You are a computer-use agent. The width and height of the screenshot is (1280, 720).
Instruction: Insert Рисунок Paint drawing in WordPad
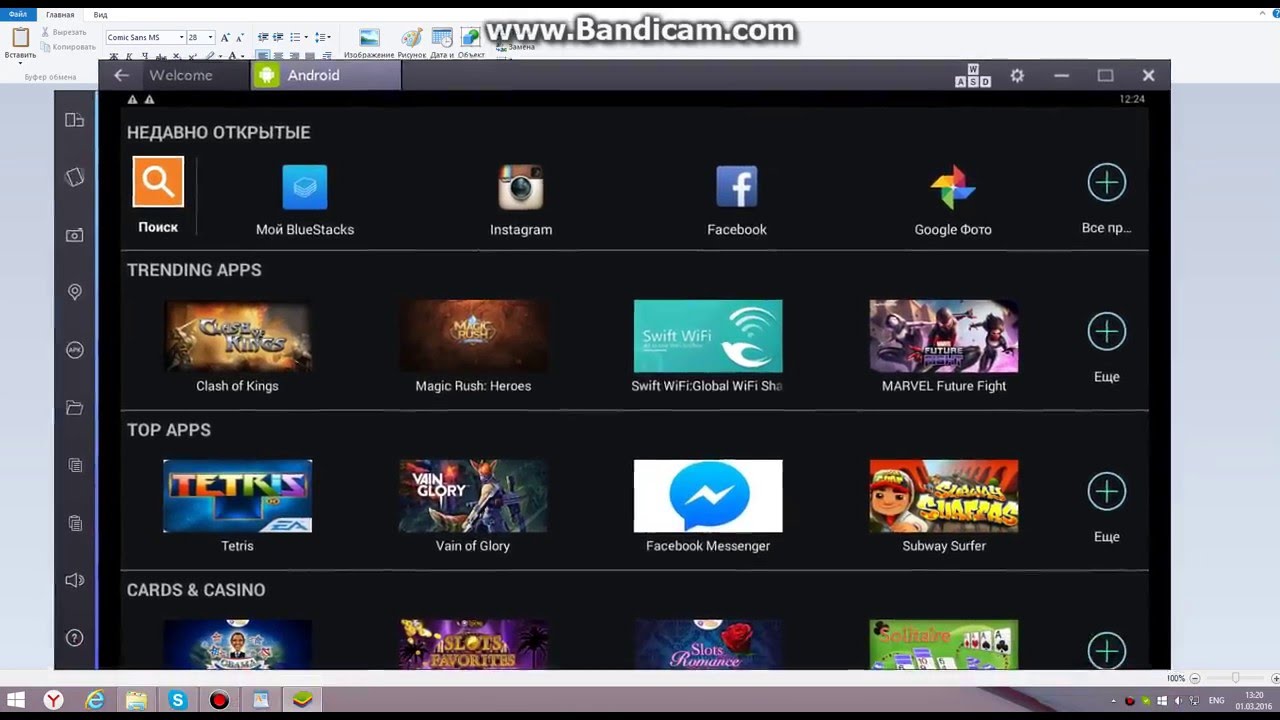(x=411, y=42)
